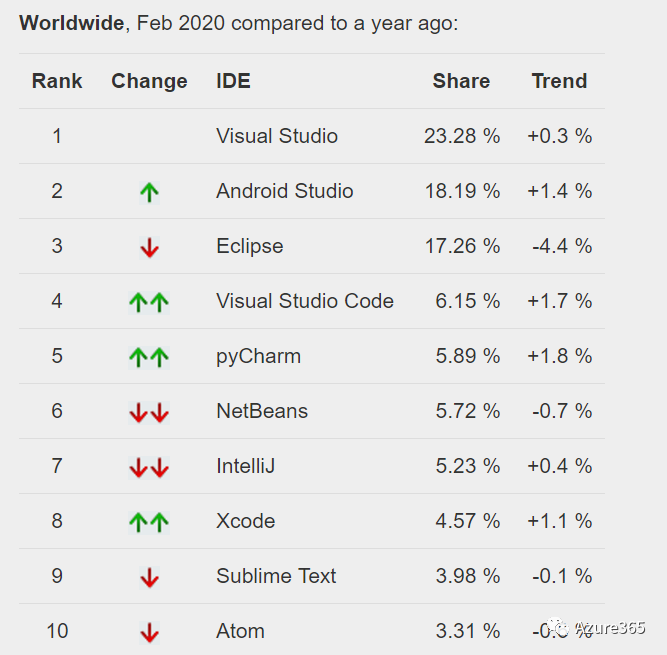Viewport: 667px width, 655px height.
Task: Click pyCharm trend value +1.8 %
Action: [559, 356]
